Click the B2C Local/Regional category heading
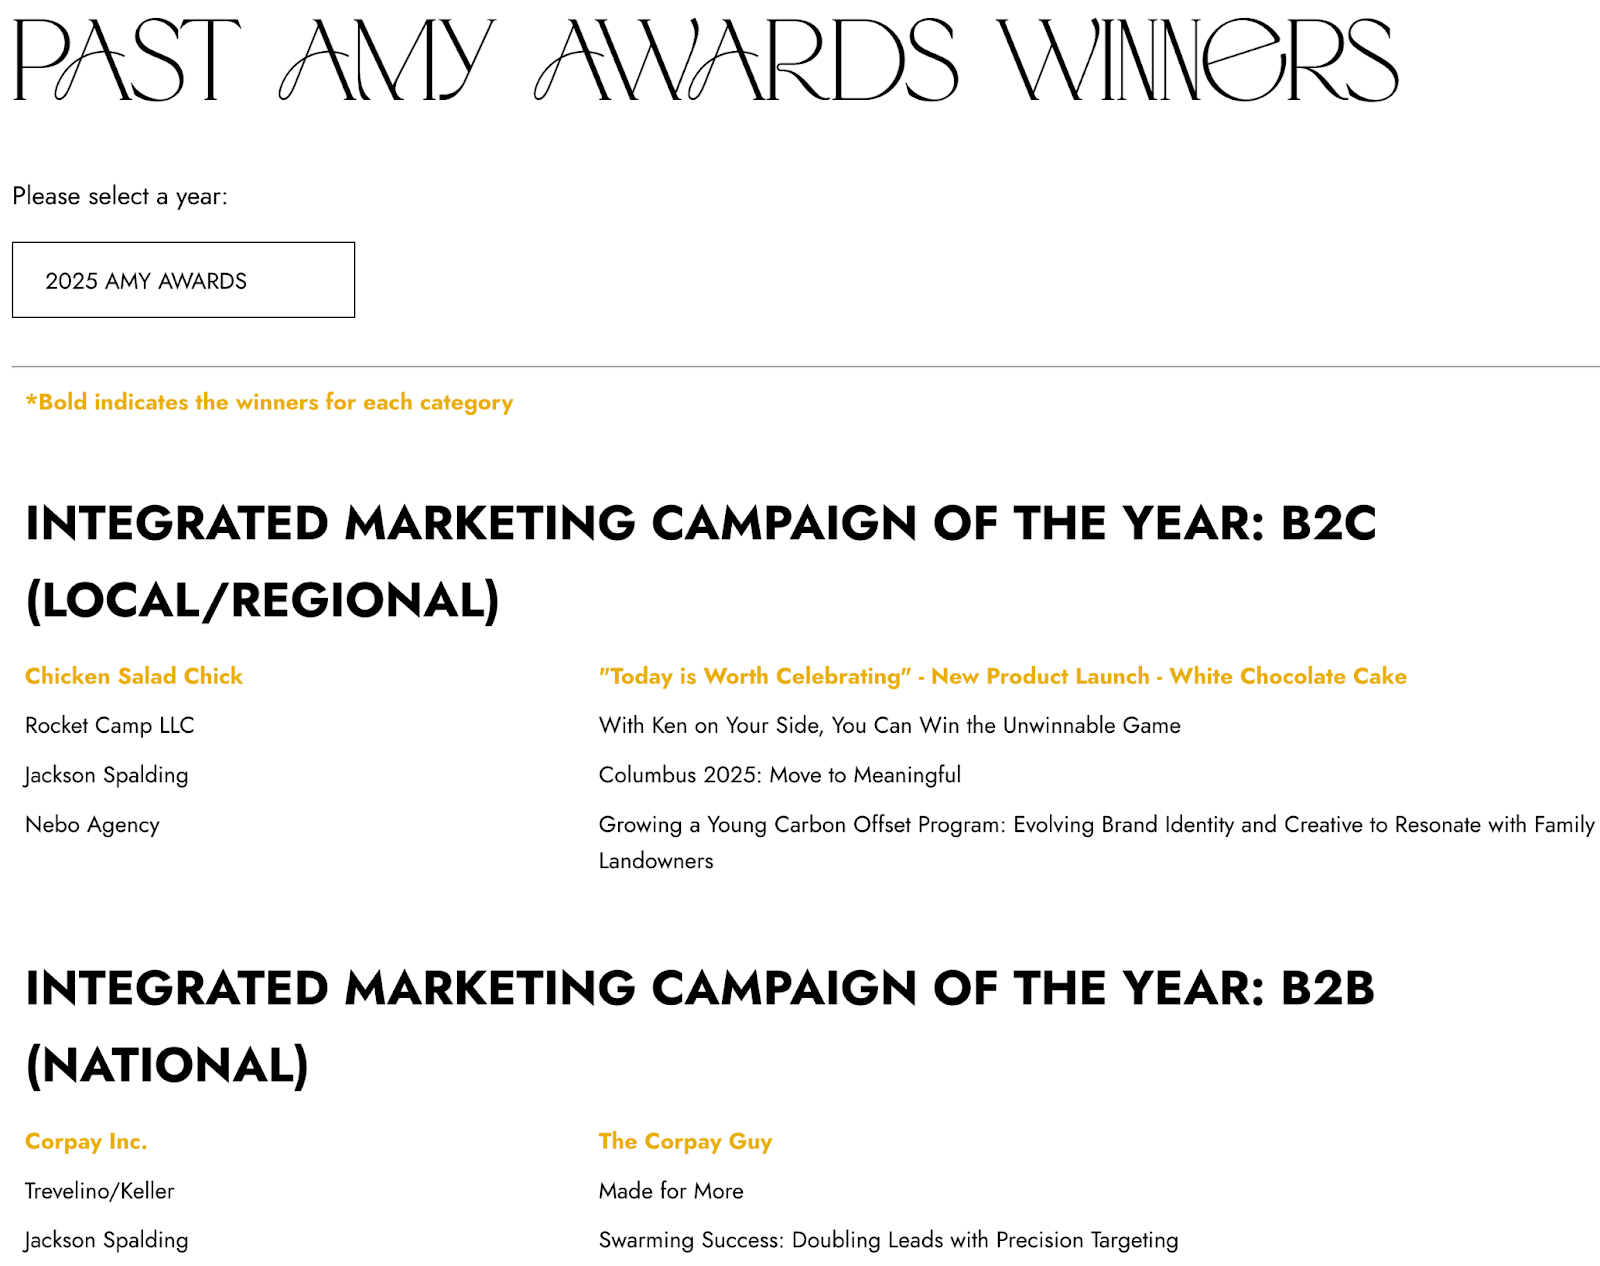 (702, 560)
